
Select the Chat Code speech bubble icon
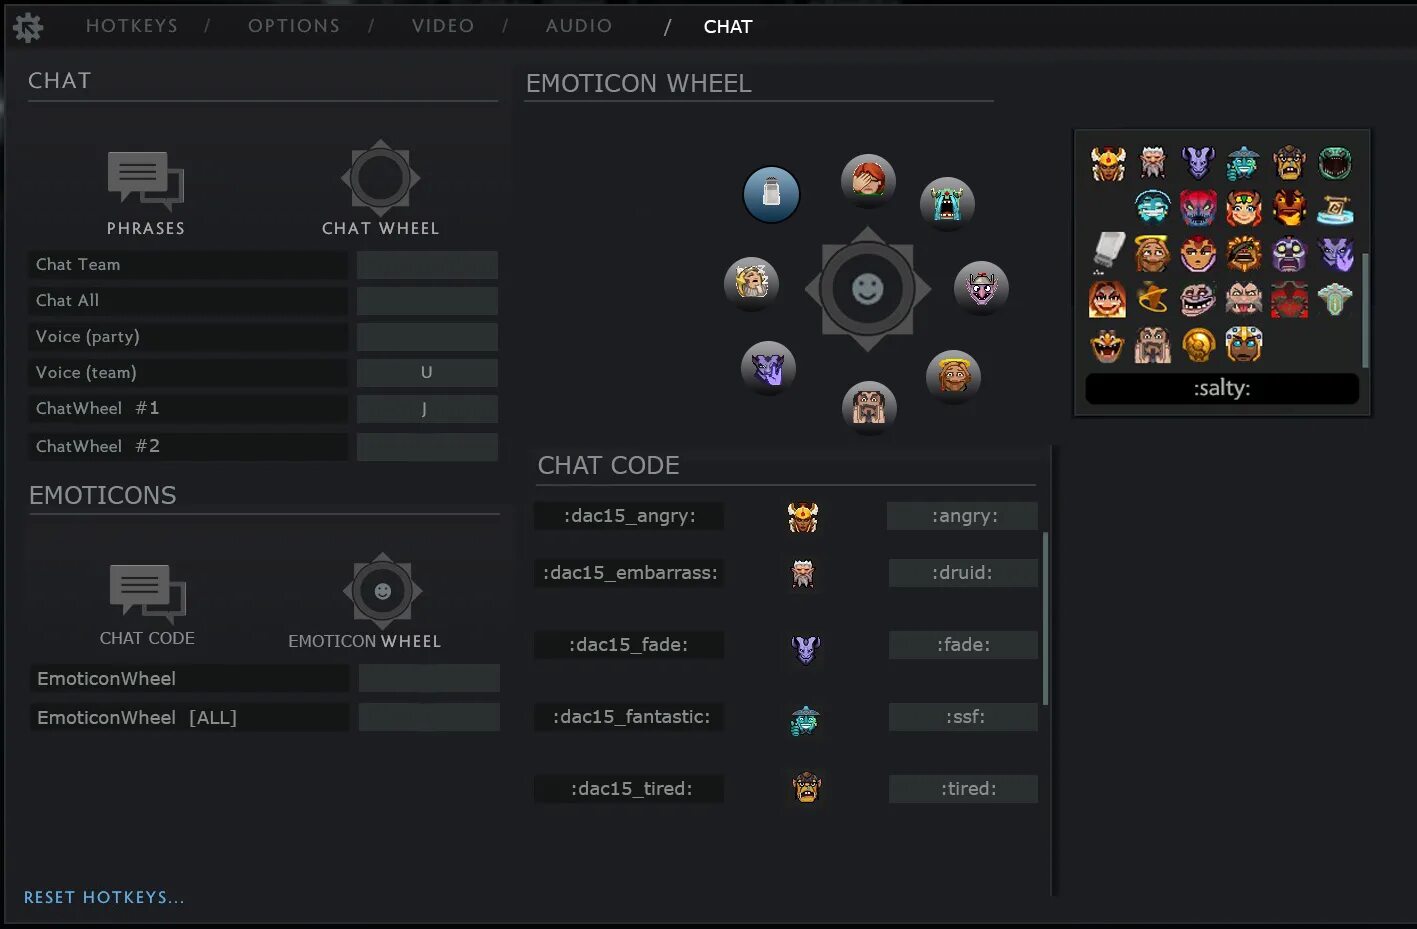147,593
